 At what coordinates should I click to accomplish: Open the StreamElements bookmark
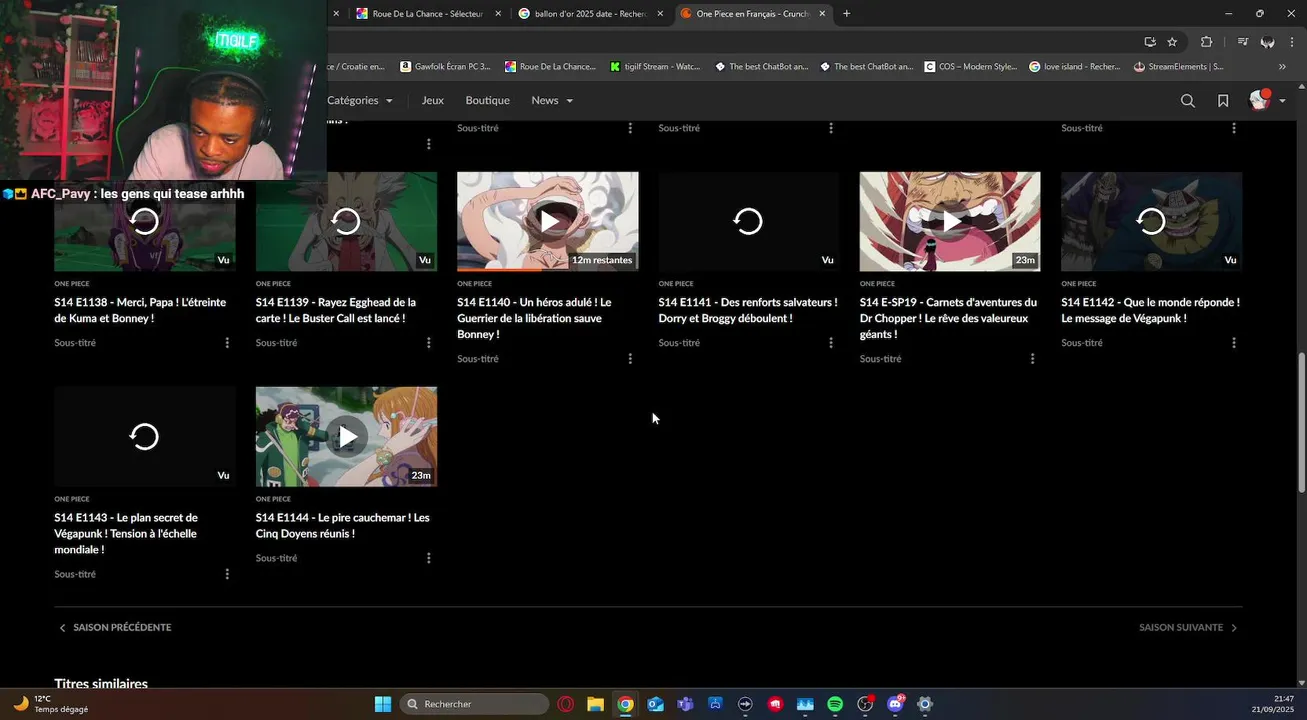(x=1179, y=67)
